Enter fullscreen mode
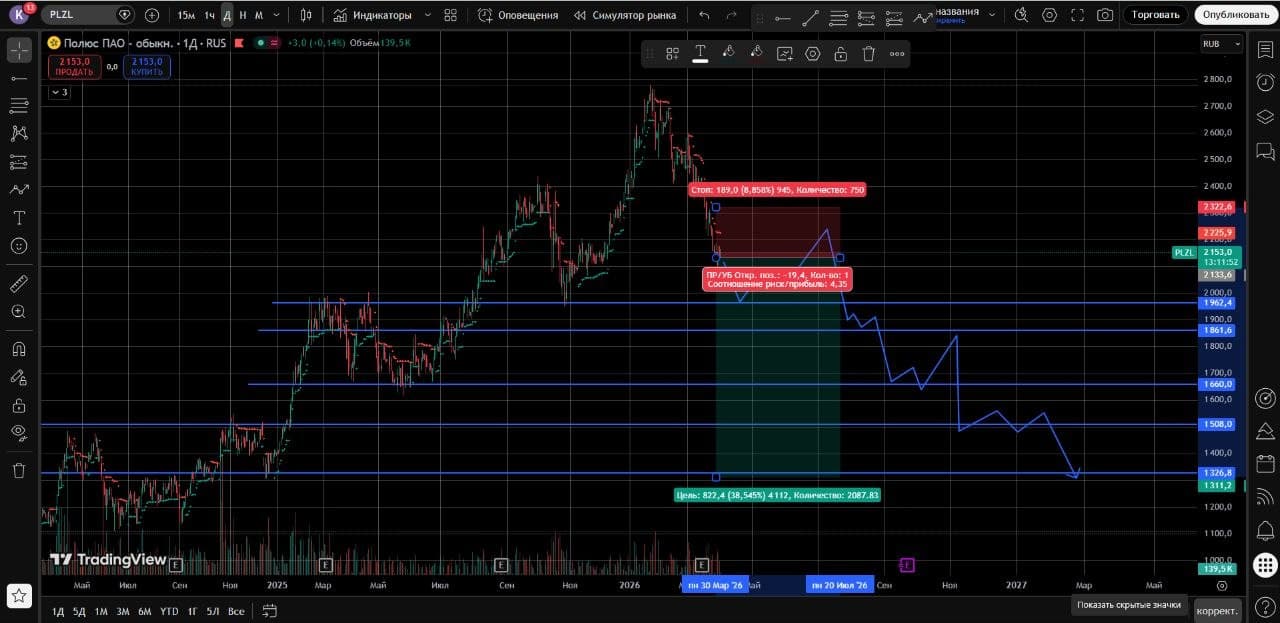The image size is (1280, 623). (1077, 15)
